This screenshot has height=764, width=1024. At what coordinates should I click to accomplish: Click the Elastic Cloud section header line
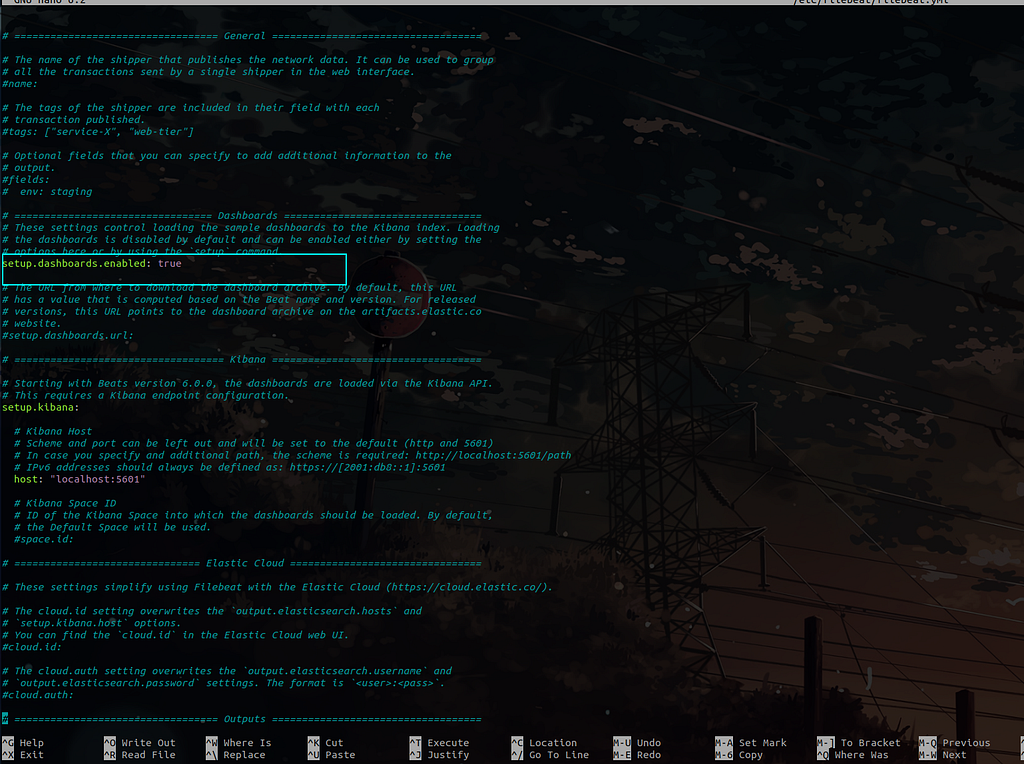pyautogui.click(x=242, y=564)
